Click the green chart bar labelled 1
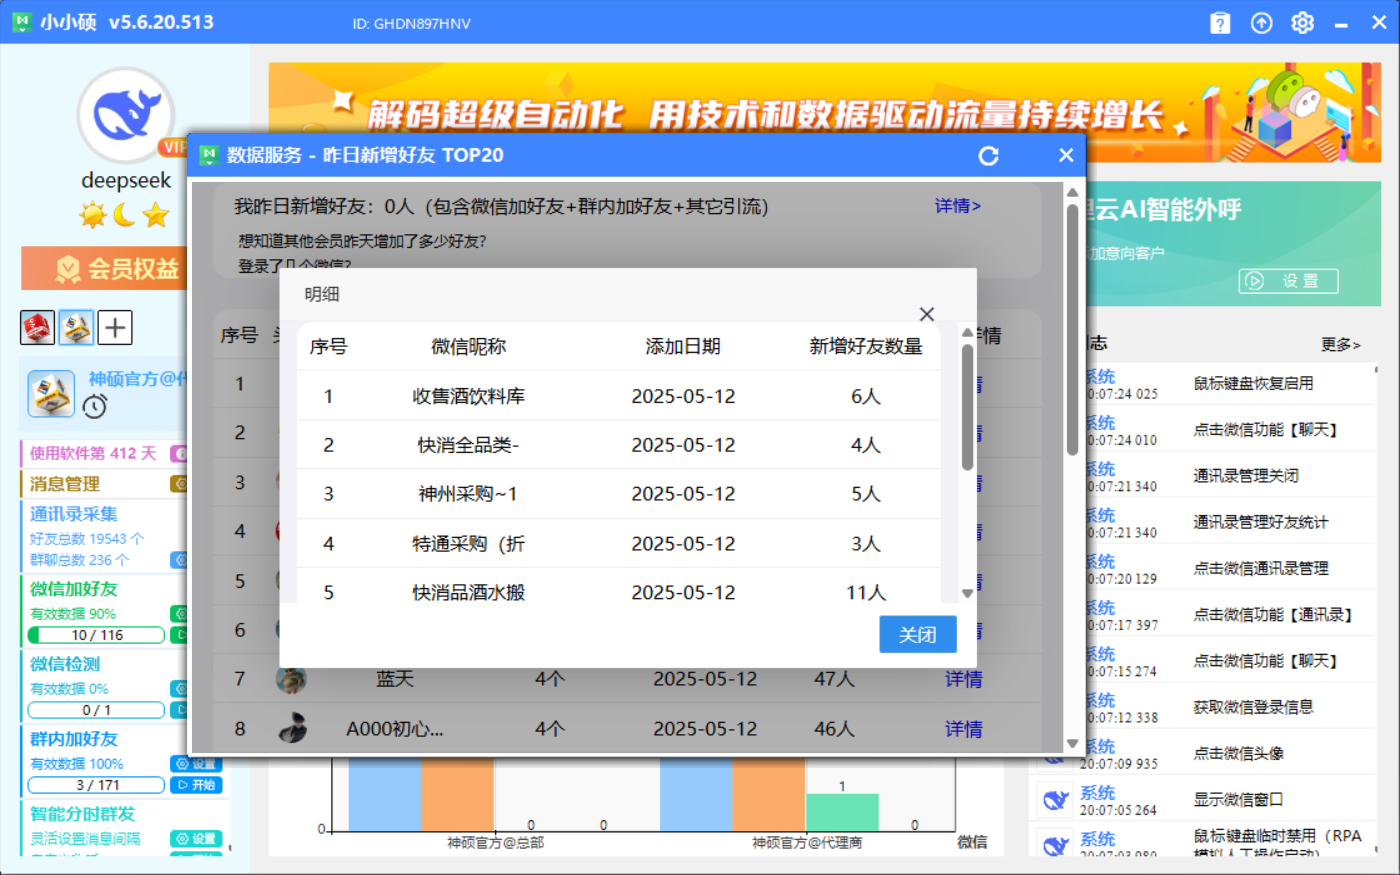This screenshot has width=1400, height=875. pos(842,812)
